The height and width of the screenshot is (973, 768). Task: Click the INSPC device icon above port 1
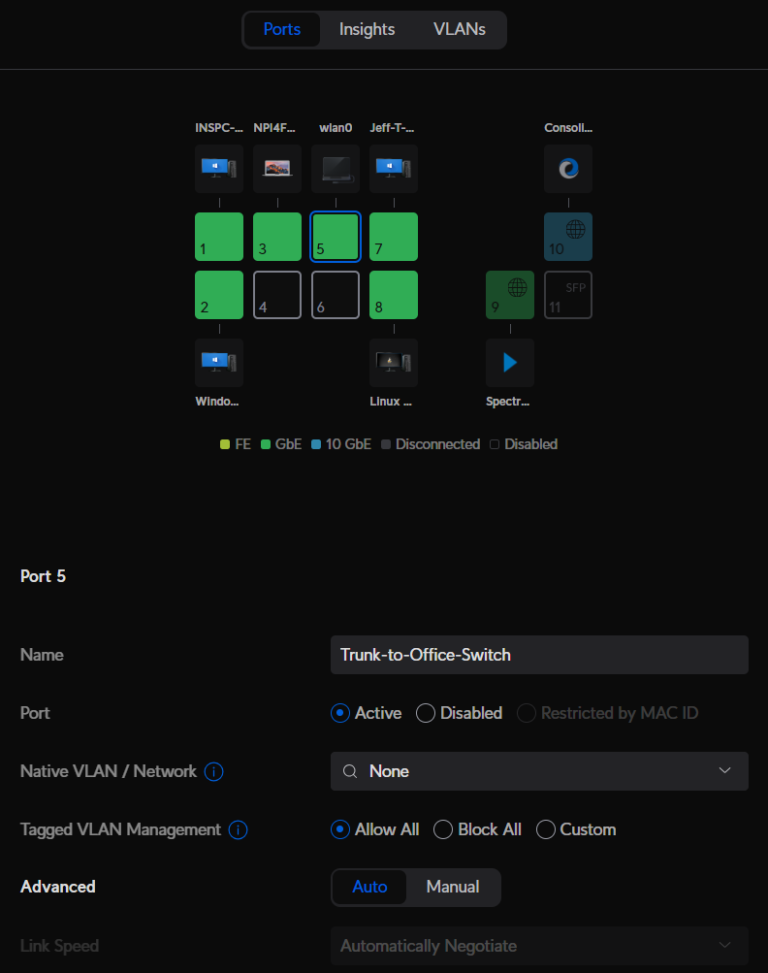pyautogui.click(x=219, y=169)
